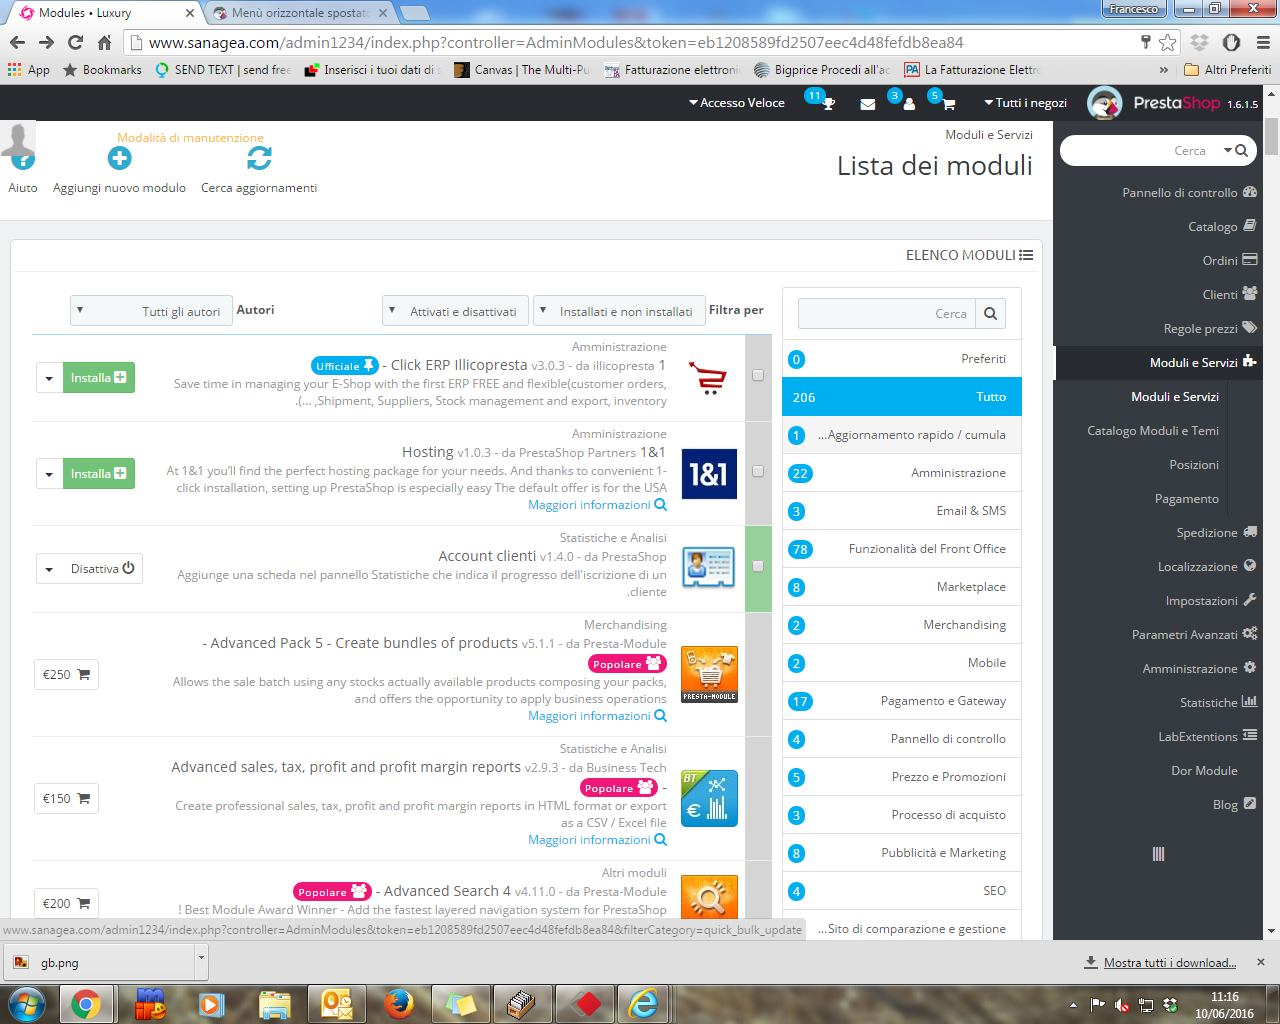Select the Tutto category showing 206 modules
The width and height of the screenshot is (1280, 1024).
(x=902, y=397)
